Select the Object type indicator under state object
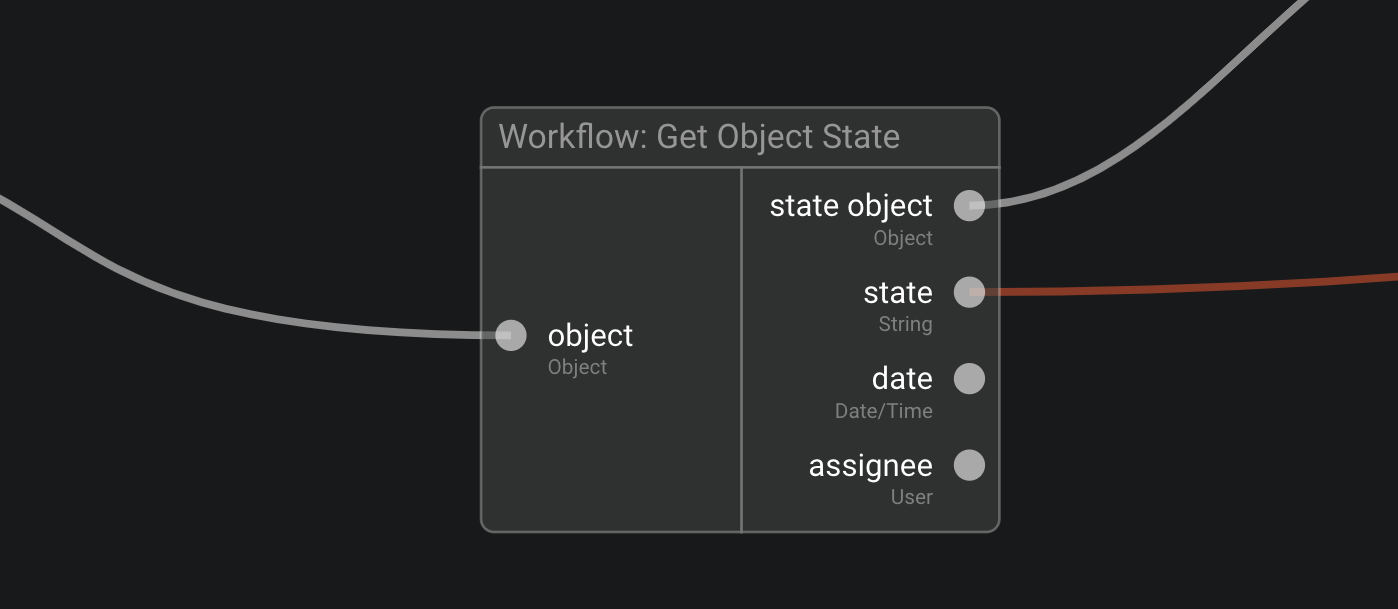This screenshot has width=1398, height=609. coord(903,238)
